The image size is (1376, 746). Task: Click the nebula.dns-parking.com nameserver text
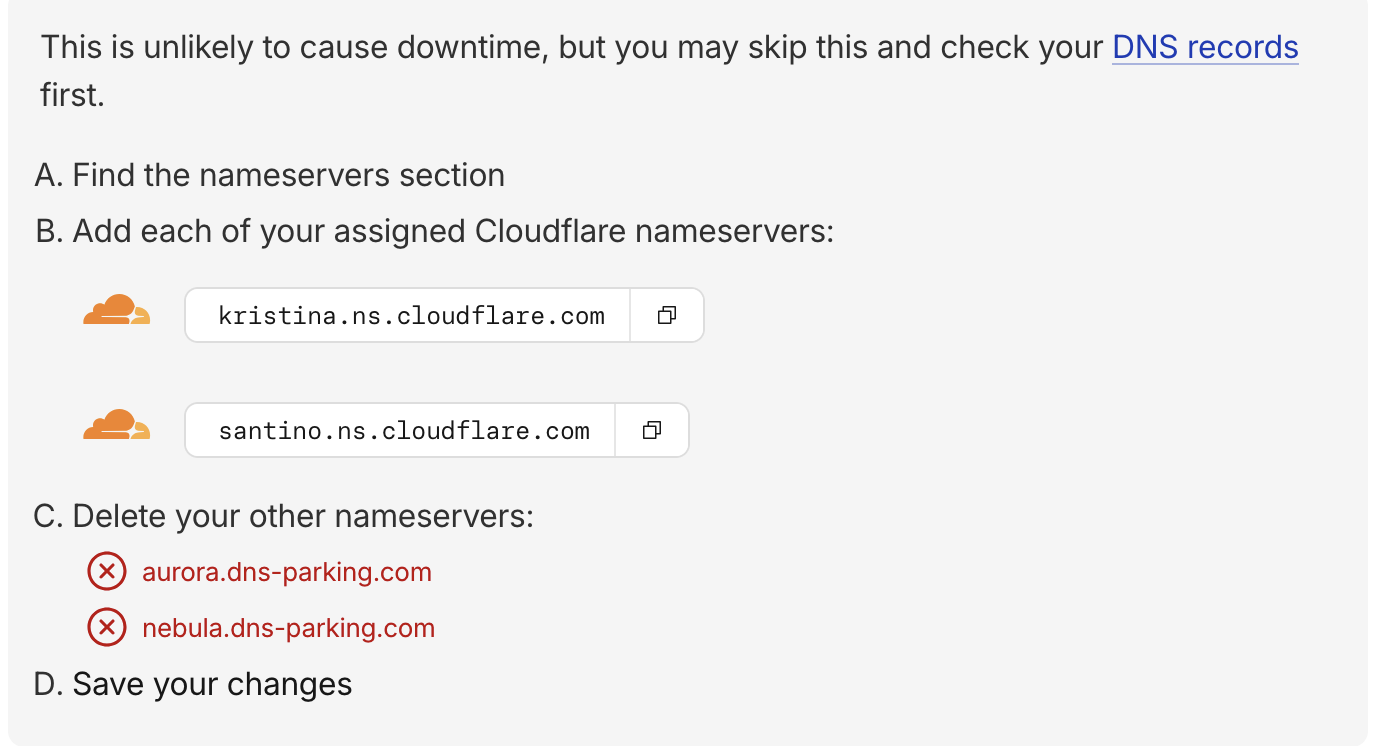pos(289,628)
